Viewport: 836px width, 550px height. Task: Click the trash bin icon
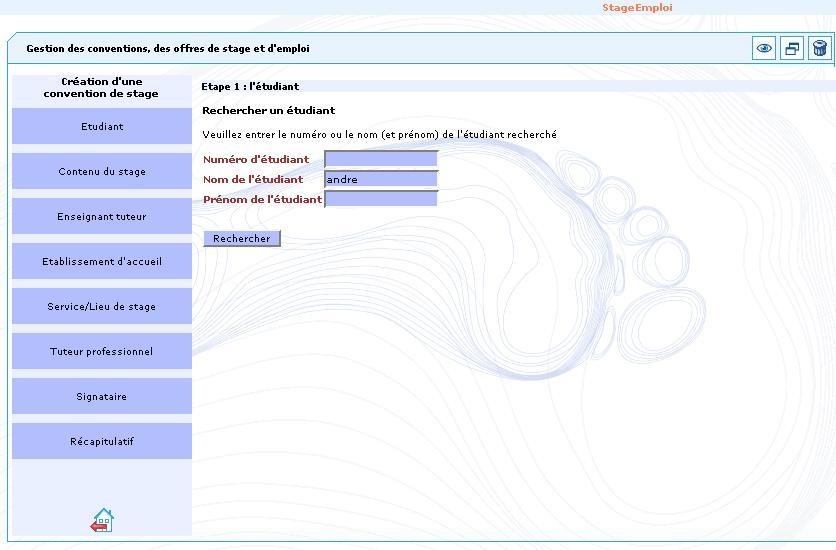(x=819, y=48)
